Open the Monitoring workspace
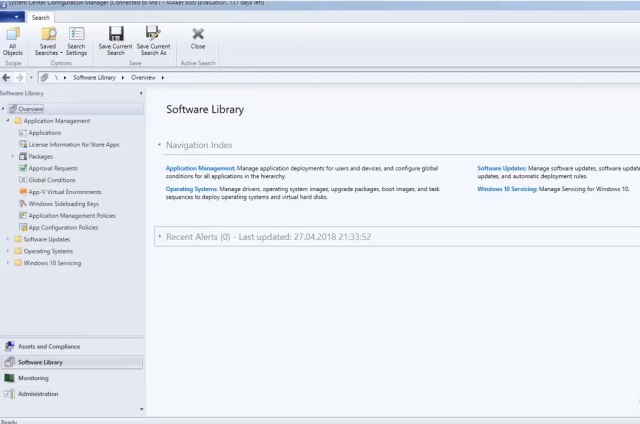640x424 pixels. point(33,378)
